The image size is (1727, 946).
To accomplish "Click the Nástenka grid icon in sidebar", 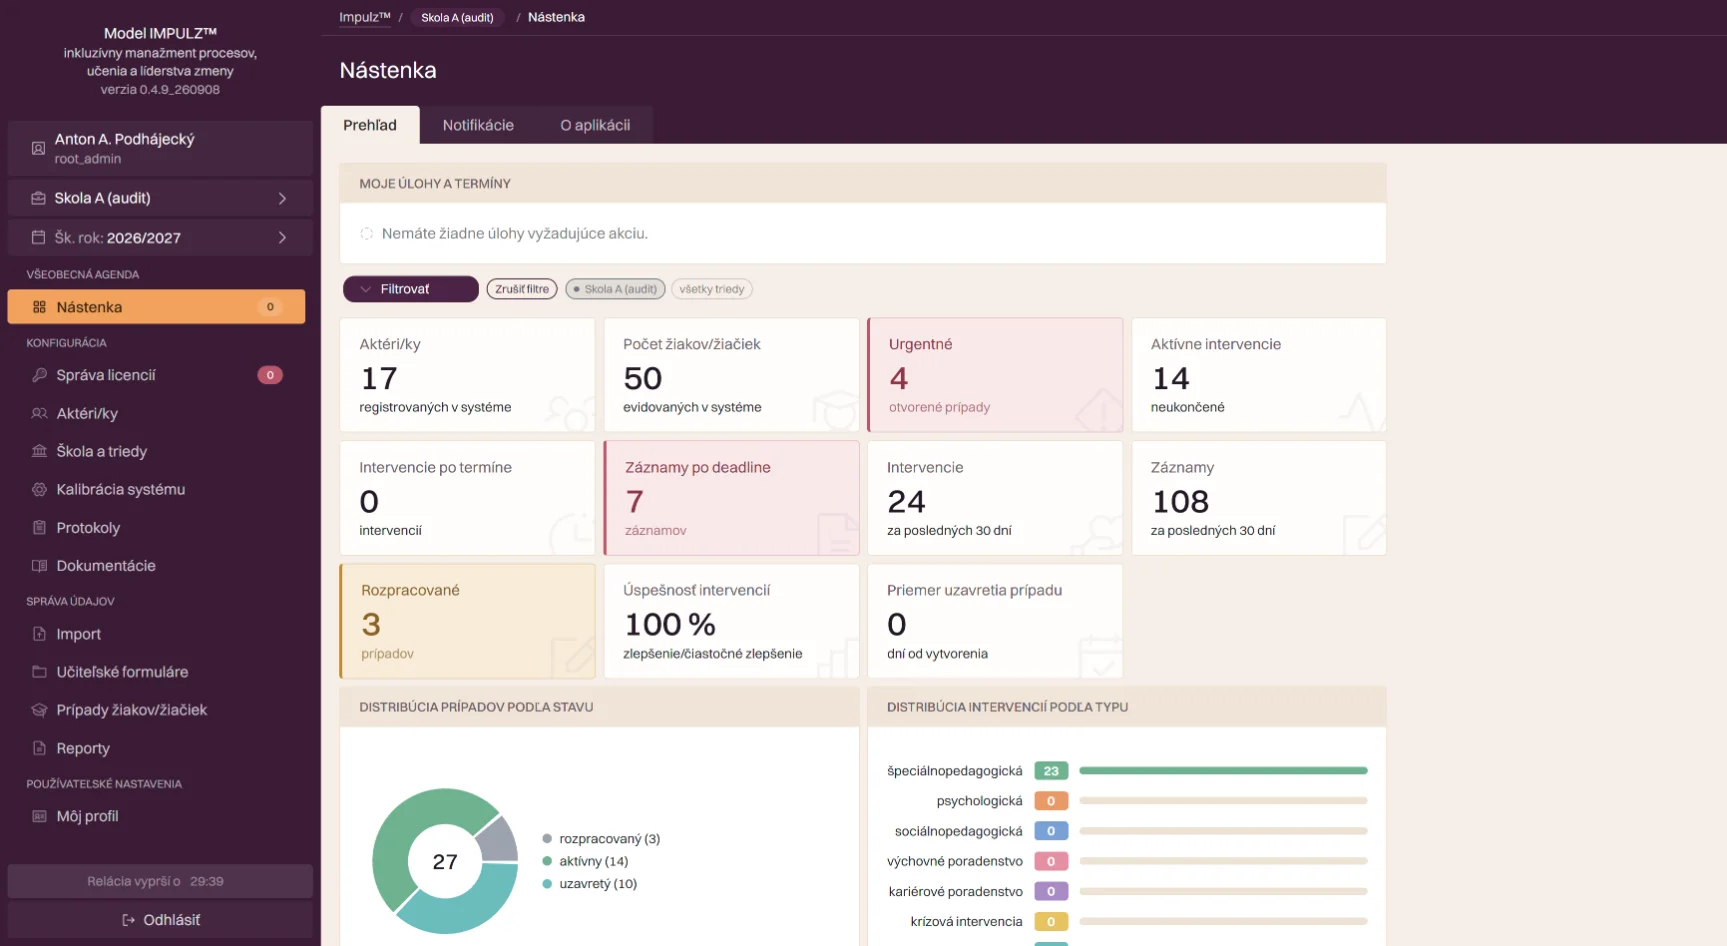I will [39, 307].
